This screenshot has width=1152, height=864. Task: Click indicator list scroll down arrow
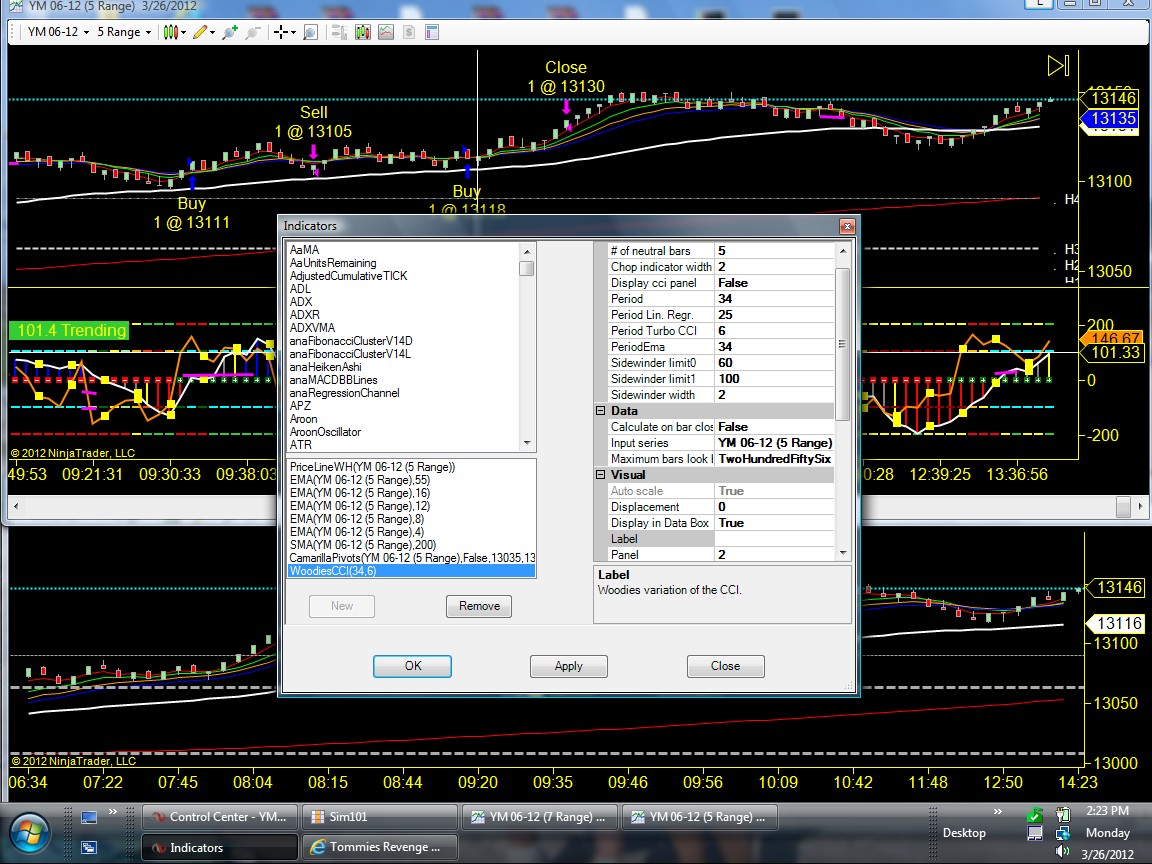[527, 443]
